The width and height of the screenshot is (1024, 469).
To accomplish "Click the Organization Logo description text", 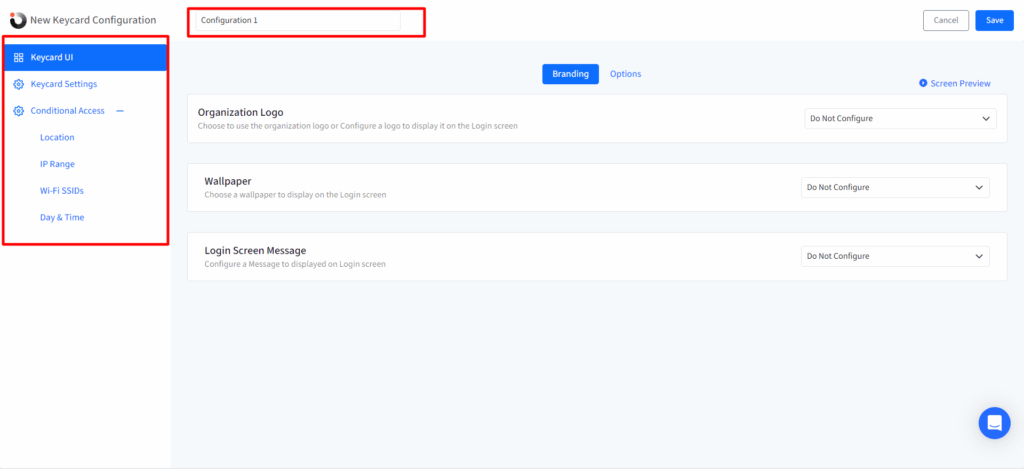I will pyautogui.click(x=358, y=126).
